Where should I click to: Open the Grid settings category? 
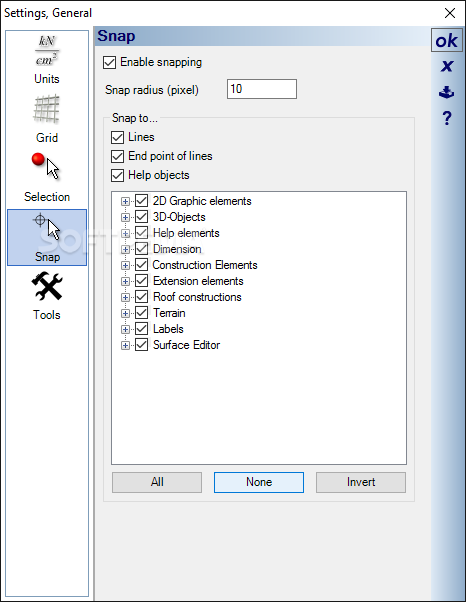tap(47, 119)
